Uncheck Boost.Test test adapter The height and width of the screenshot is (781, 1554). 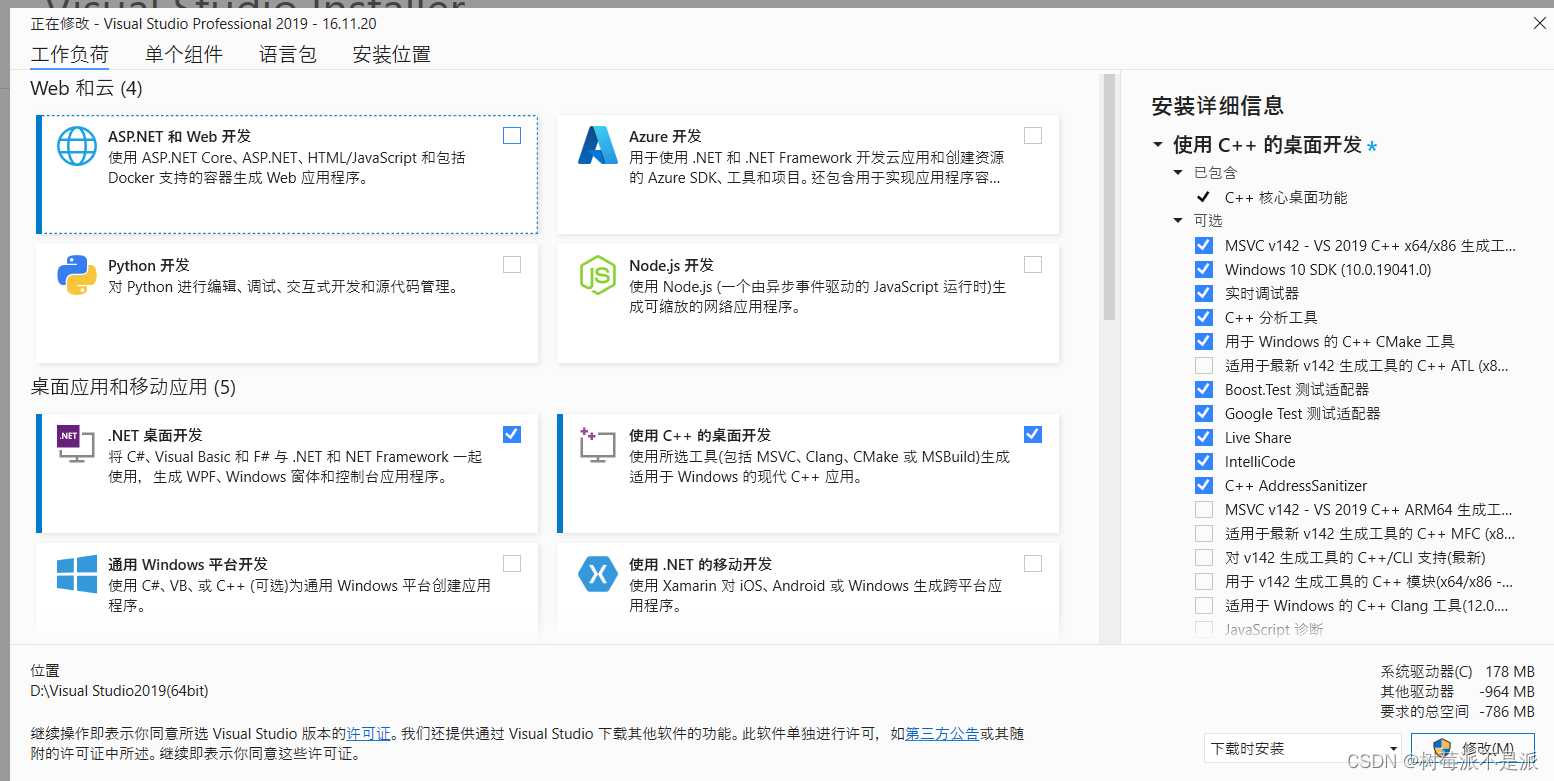coord(1204,389)
